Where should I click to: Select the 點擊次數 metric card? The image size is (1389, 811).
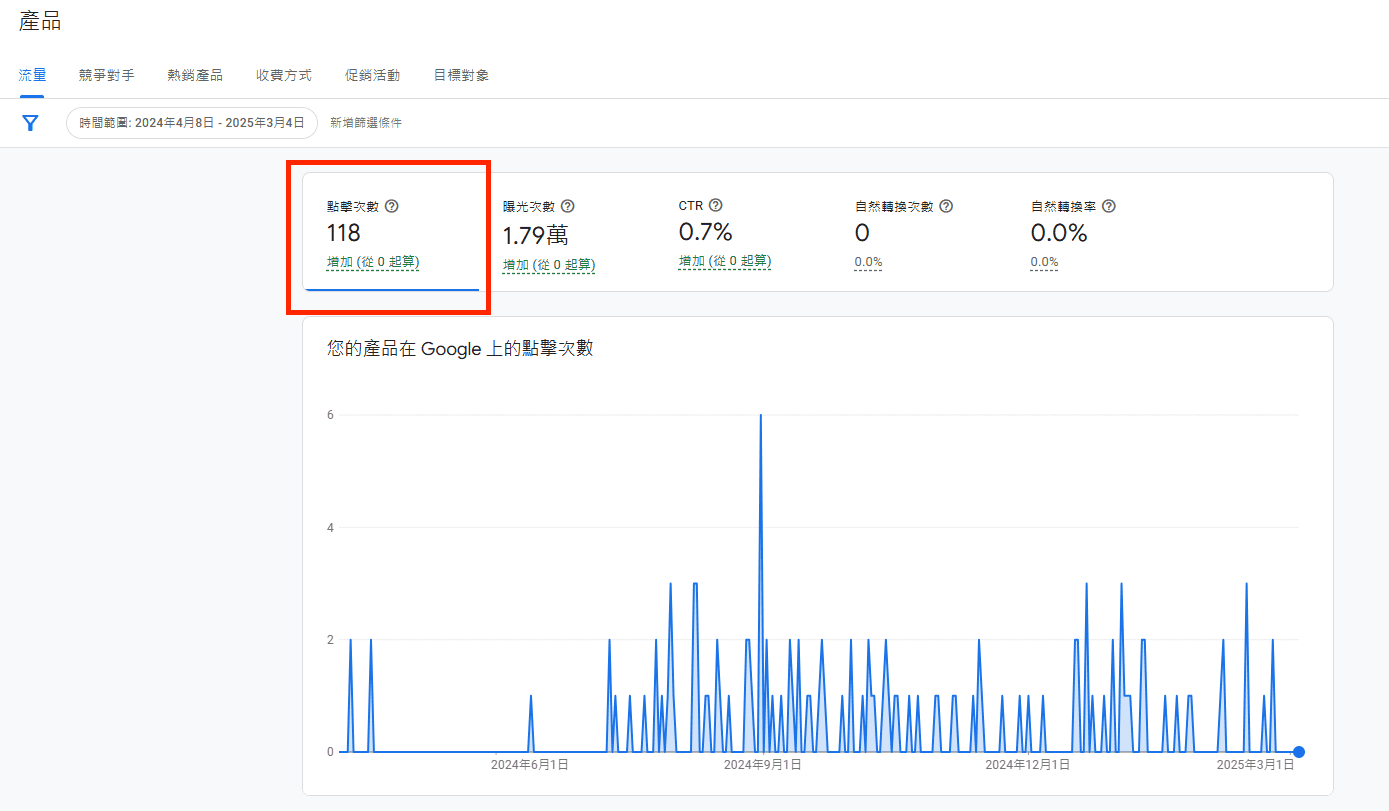click(391, 232)
